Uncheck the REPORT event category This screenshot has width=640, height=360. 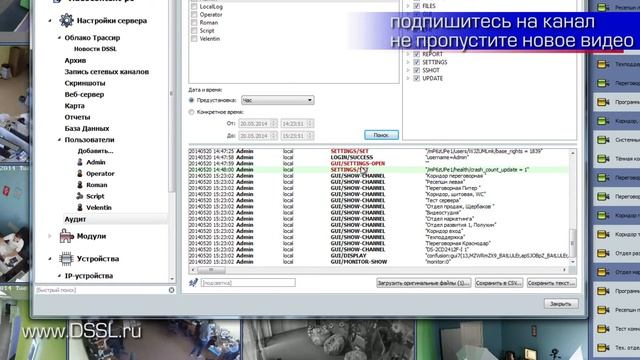pos(417,54)
